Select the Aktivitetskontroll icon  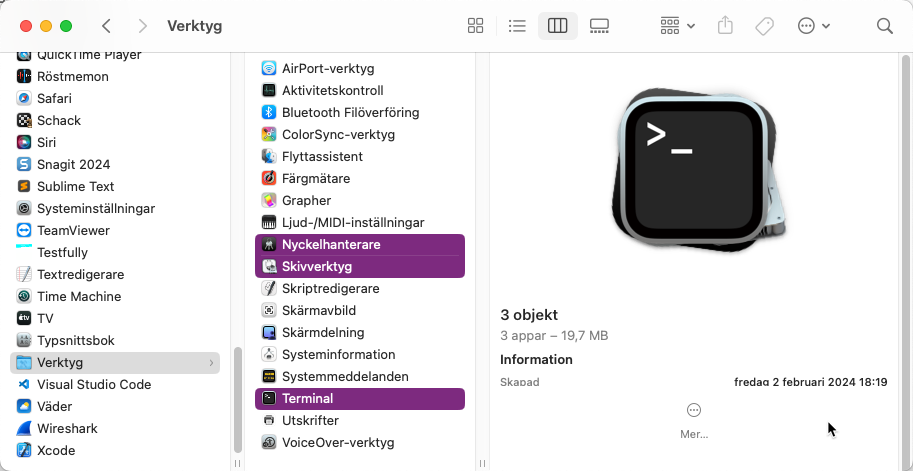tap(268, 90)
